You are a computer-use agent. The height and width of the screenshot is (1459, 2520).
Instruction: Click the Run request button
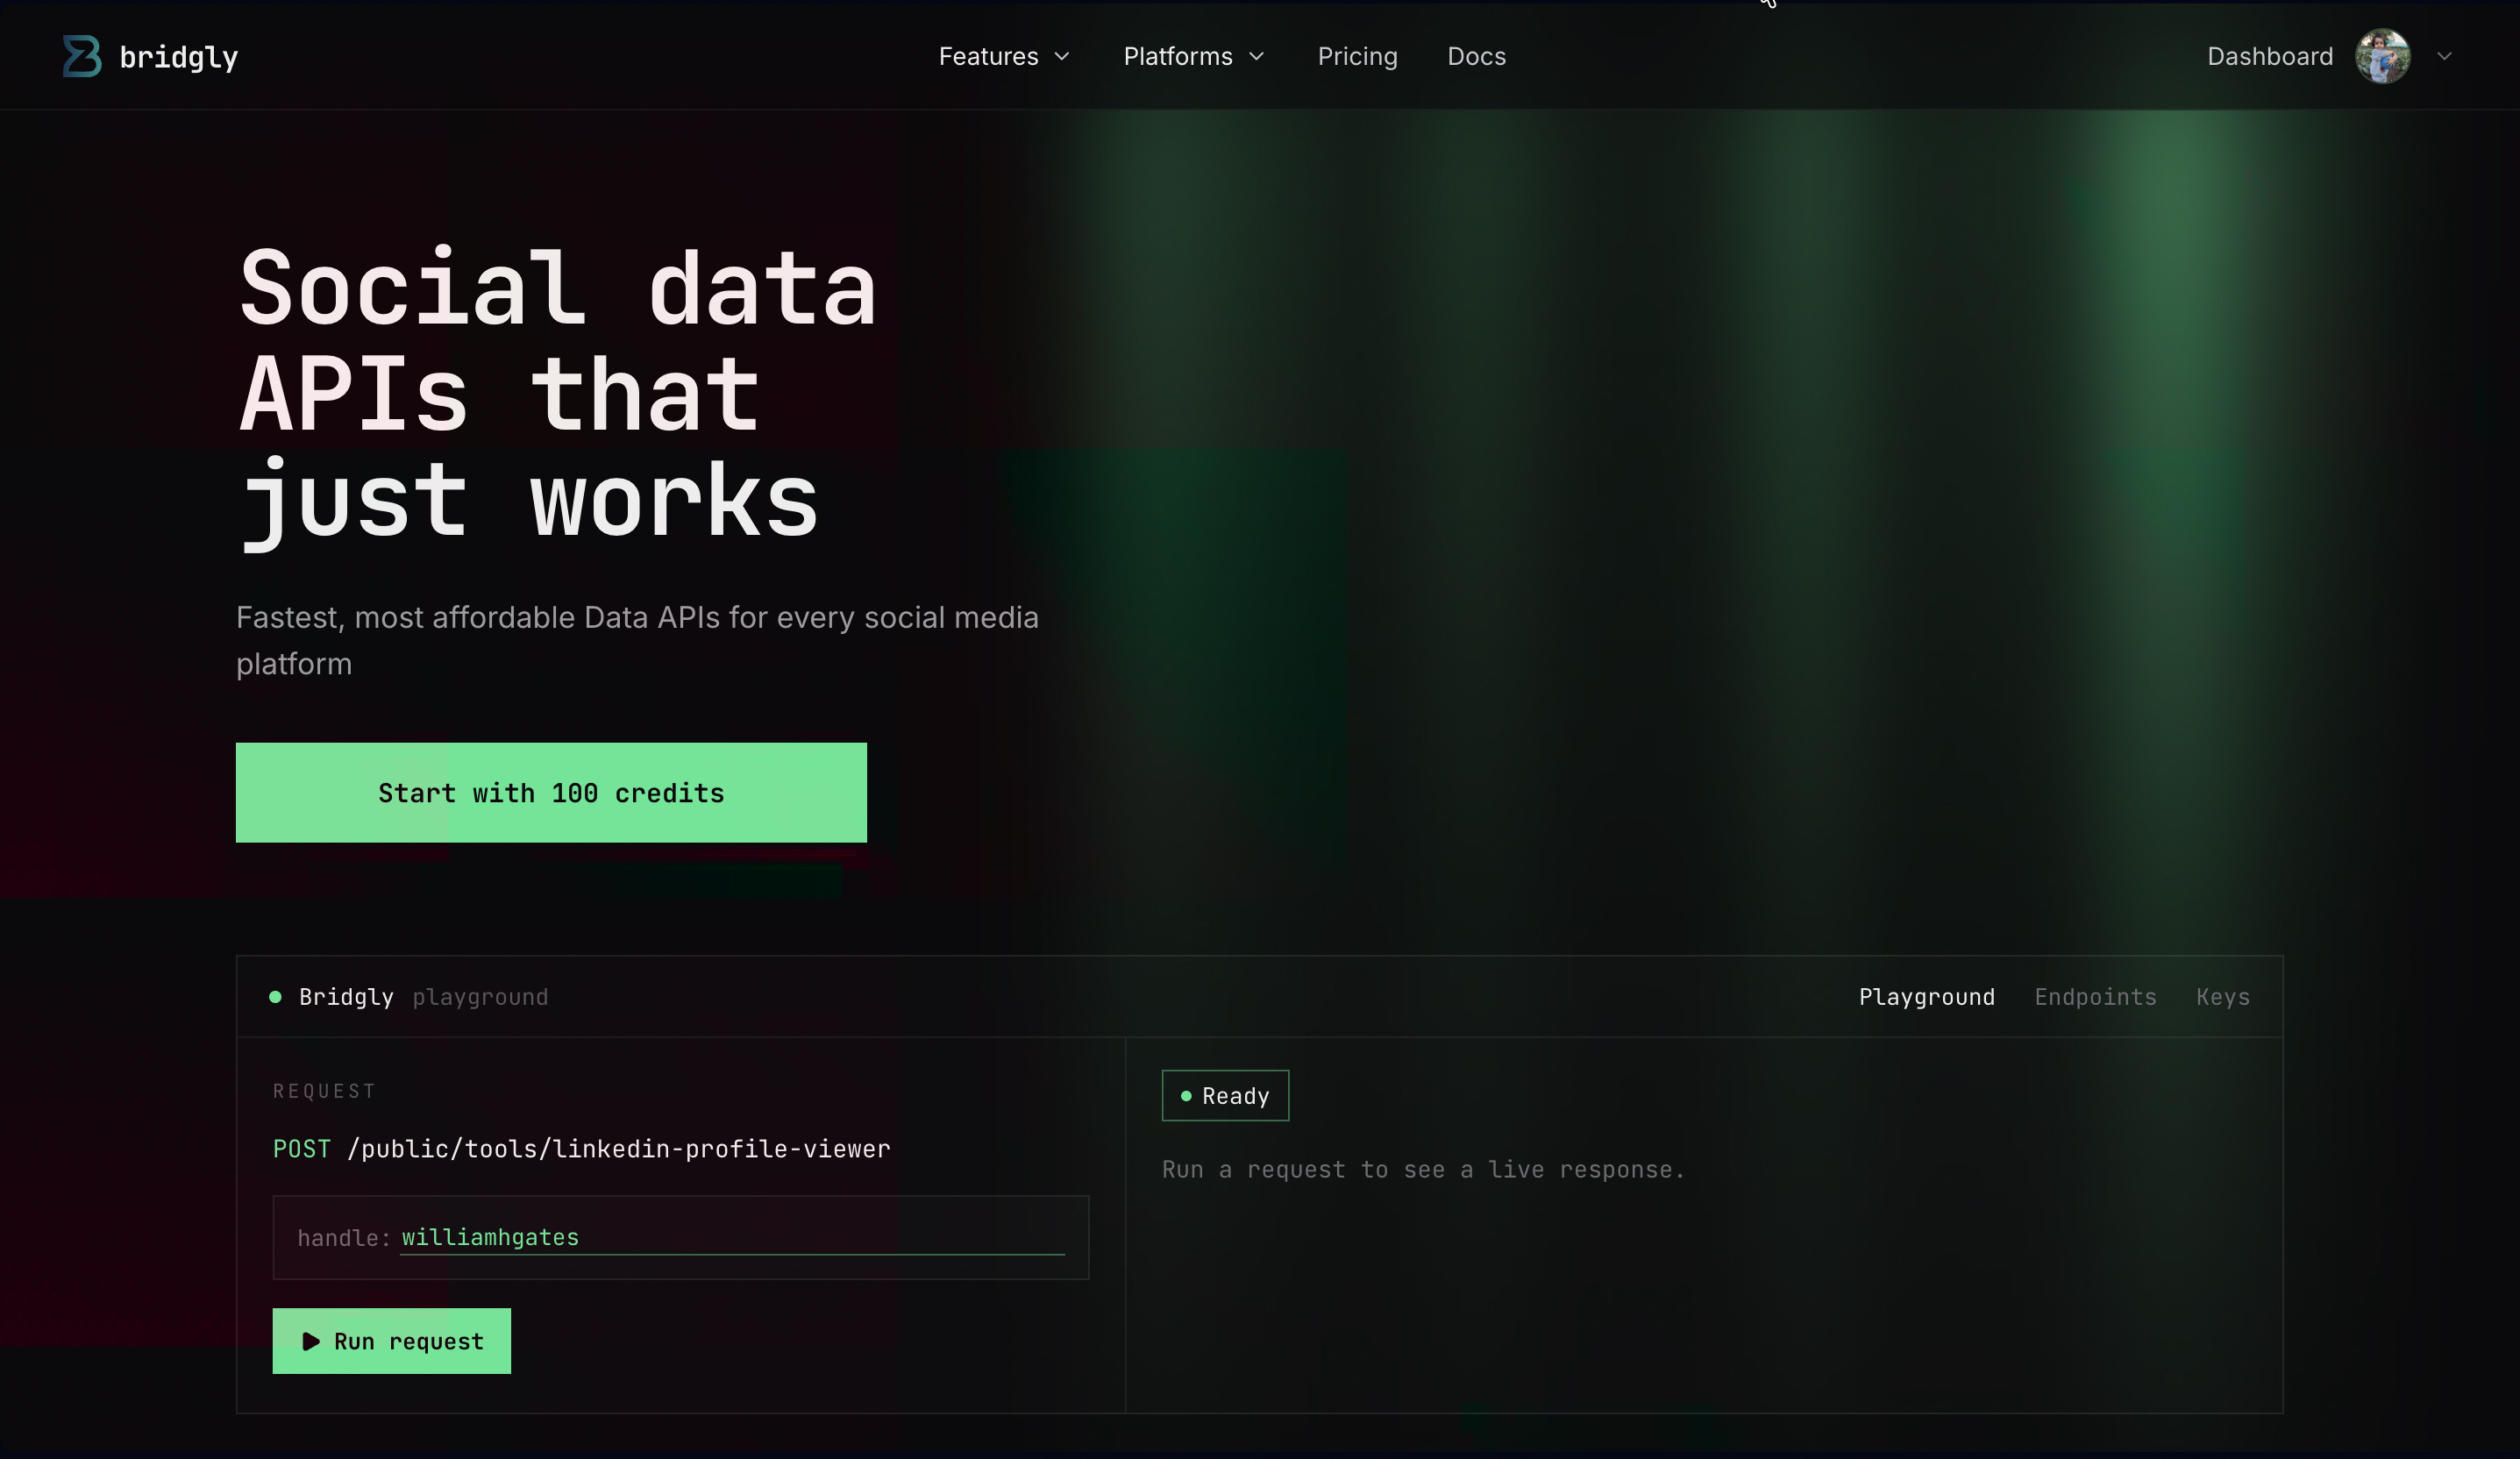point(391,1340)
